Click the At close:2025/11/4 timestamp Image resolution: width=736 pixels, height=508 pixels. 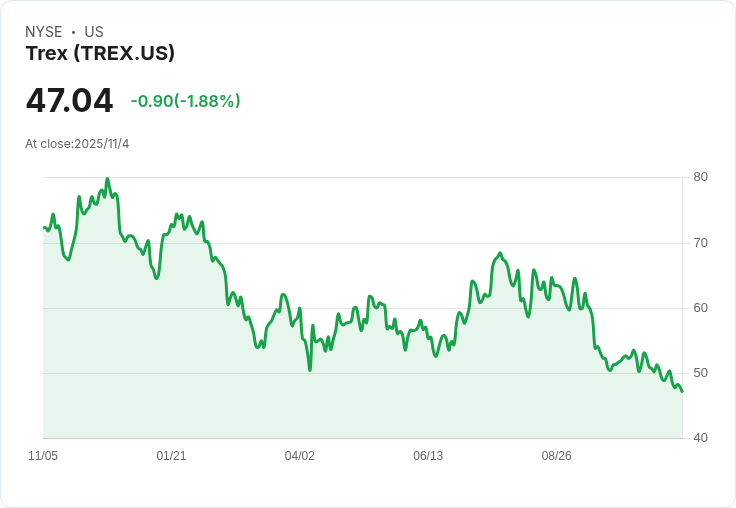(x=77, y=144)
